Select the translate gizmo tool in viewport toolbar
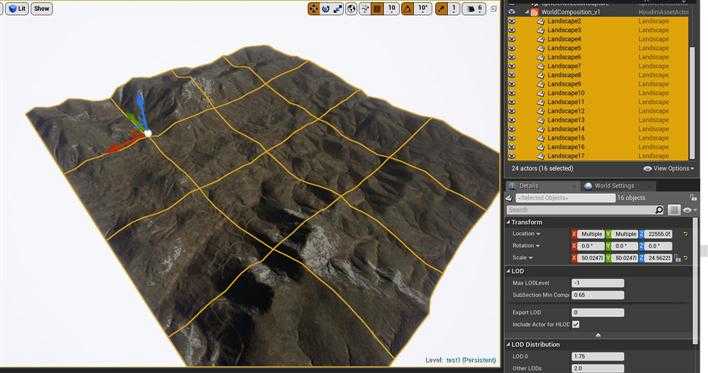 pyautogui.click(x=313, y=8)
